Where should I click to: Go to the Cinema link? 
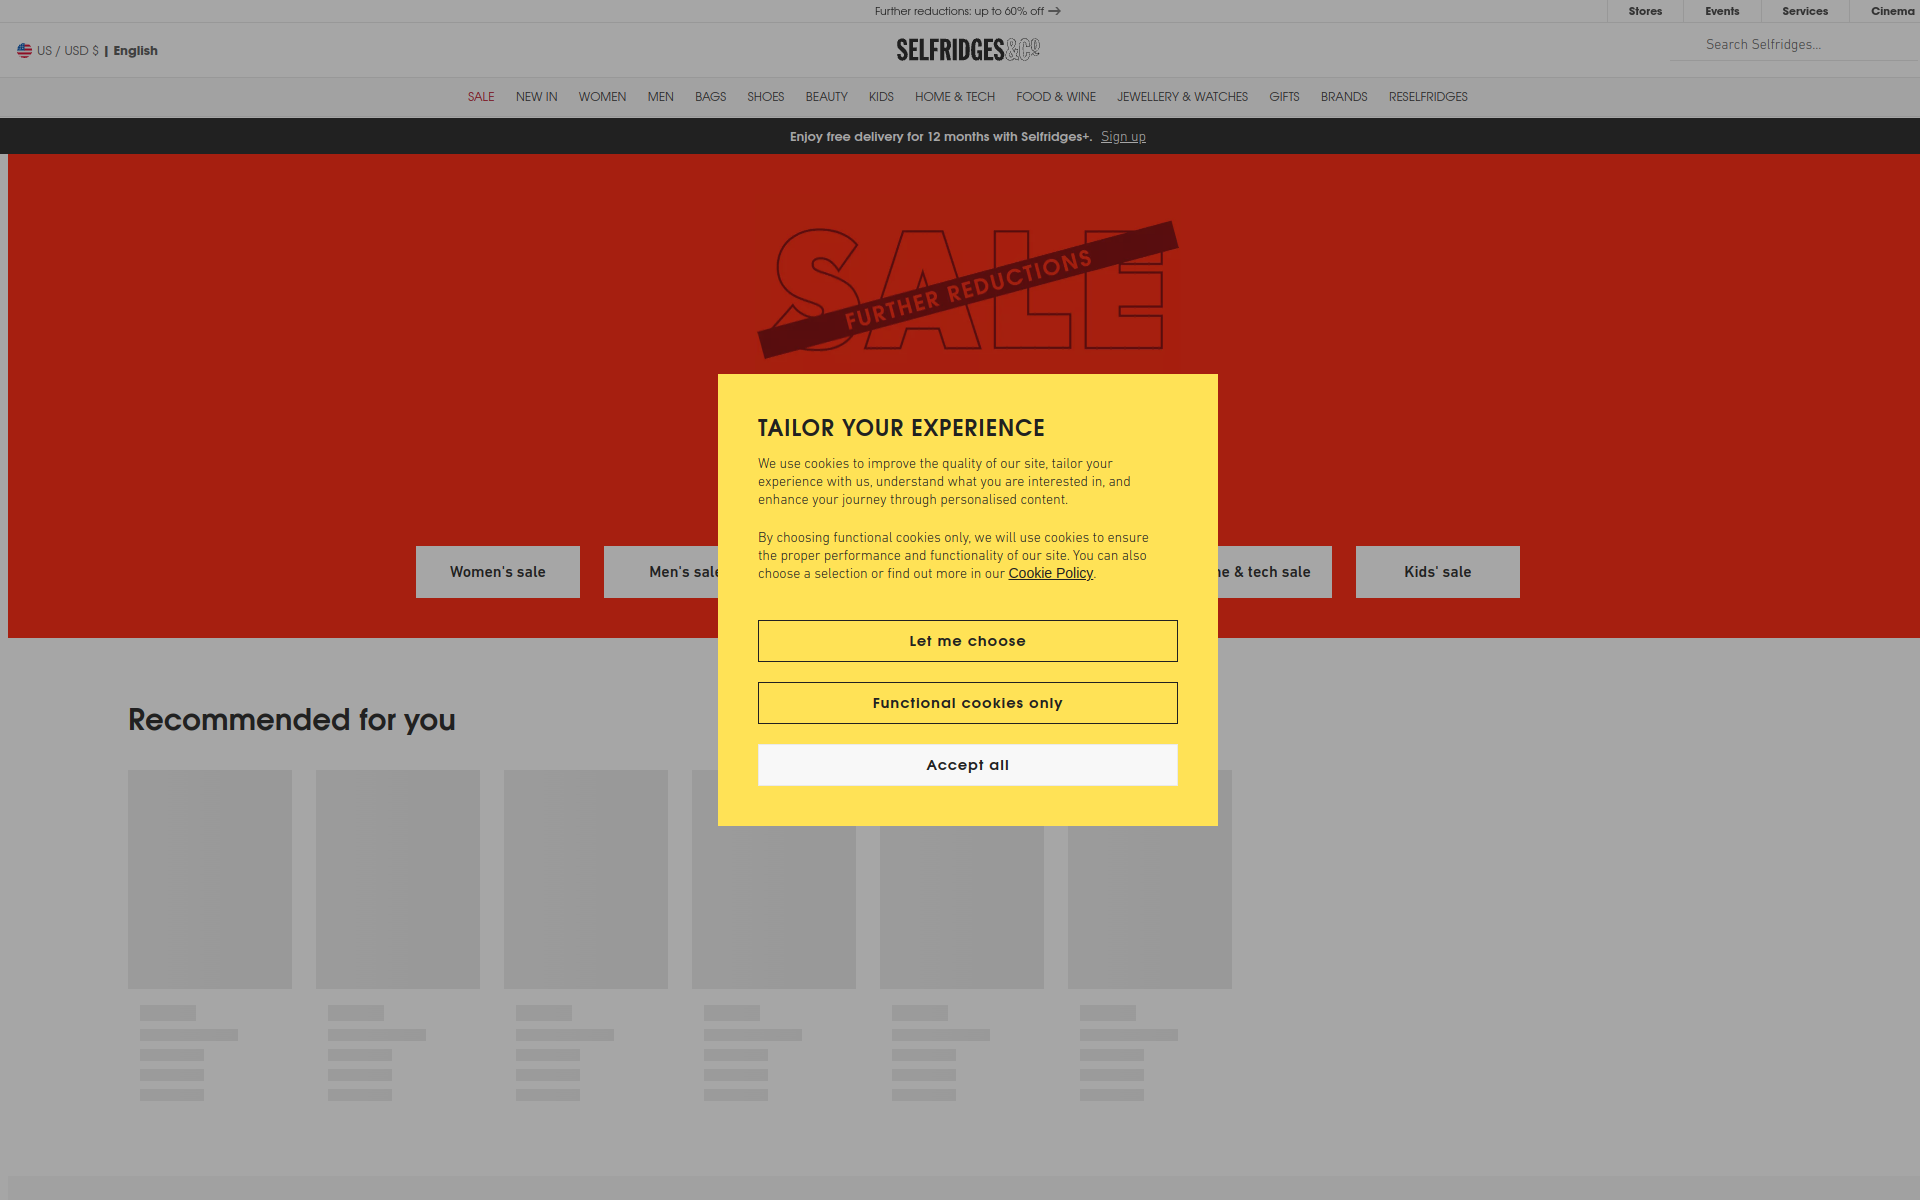[1892, 11]
